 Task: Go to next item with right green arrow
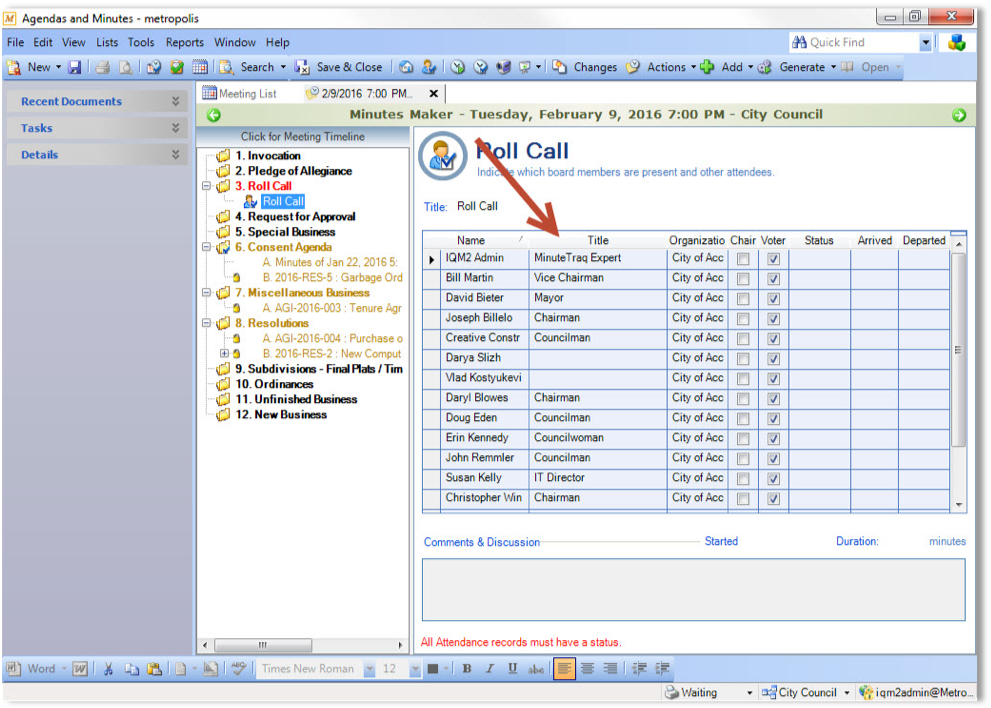(x=959, y=115)
